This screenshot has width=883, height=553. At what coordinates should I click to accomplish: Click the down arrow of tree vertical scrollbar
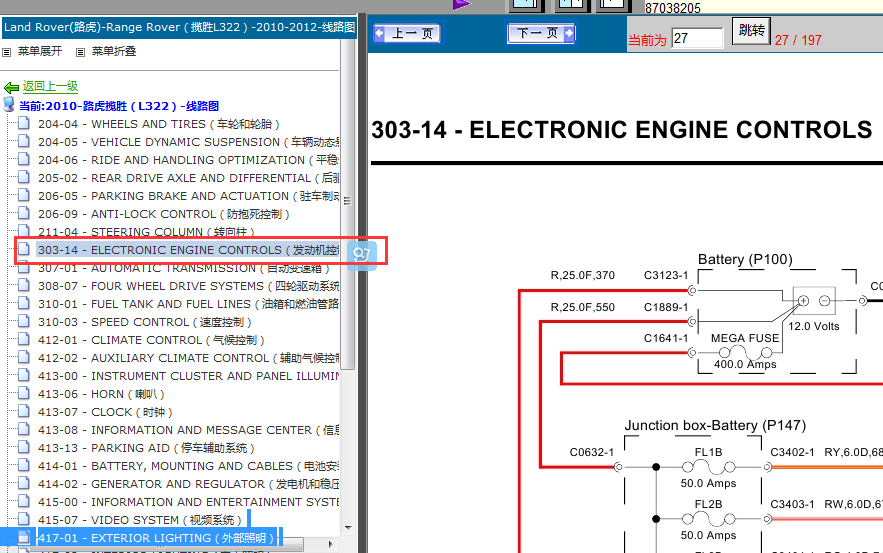(x=347, y=528)
